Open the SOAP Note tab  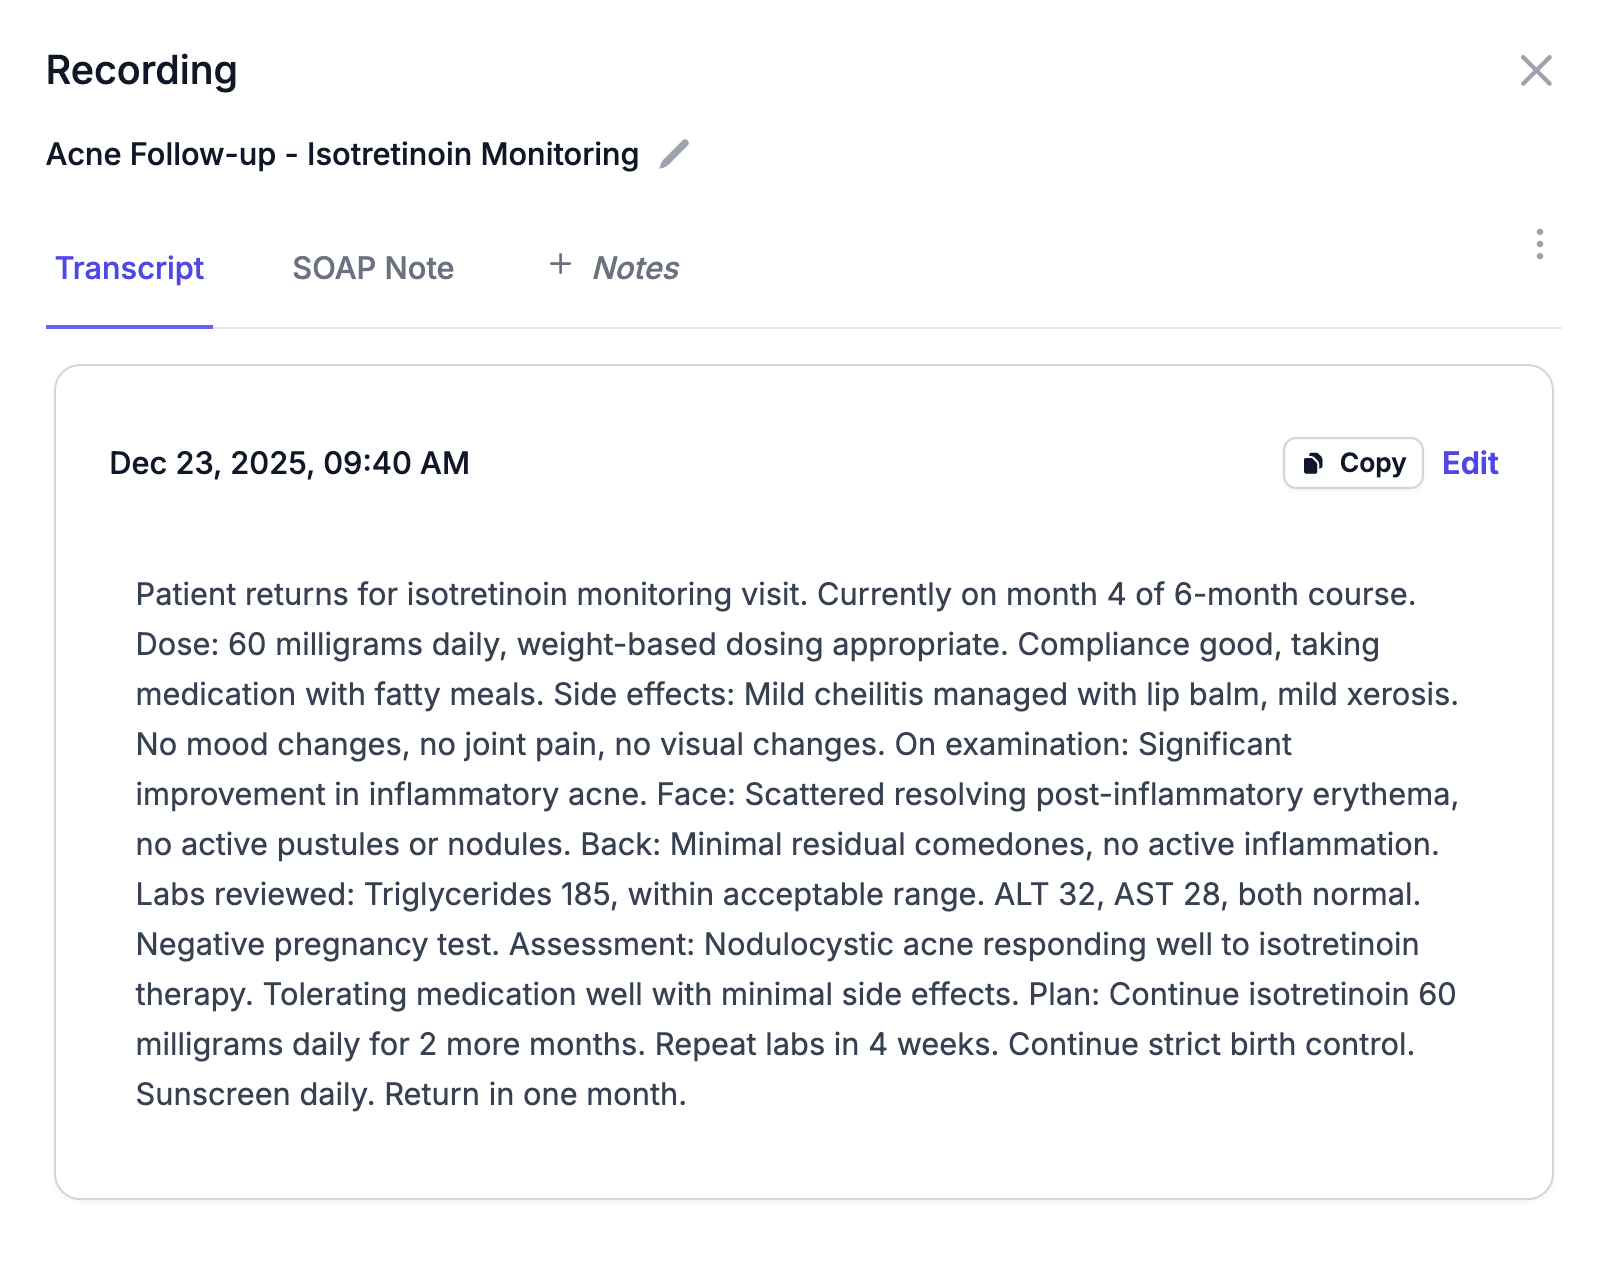click(373, 268)
